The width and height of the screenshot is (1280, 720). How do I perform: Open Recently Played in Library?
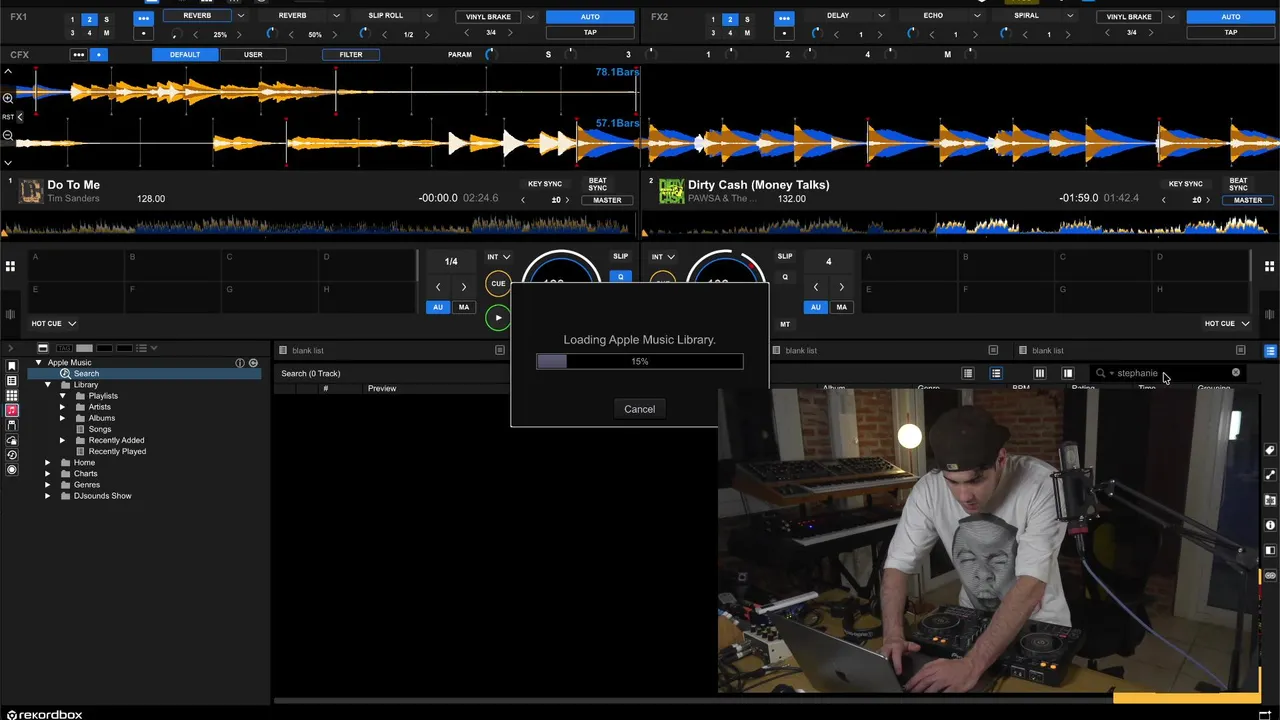pyautogui.click(x=117, y=452)
